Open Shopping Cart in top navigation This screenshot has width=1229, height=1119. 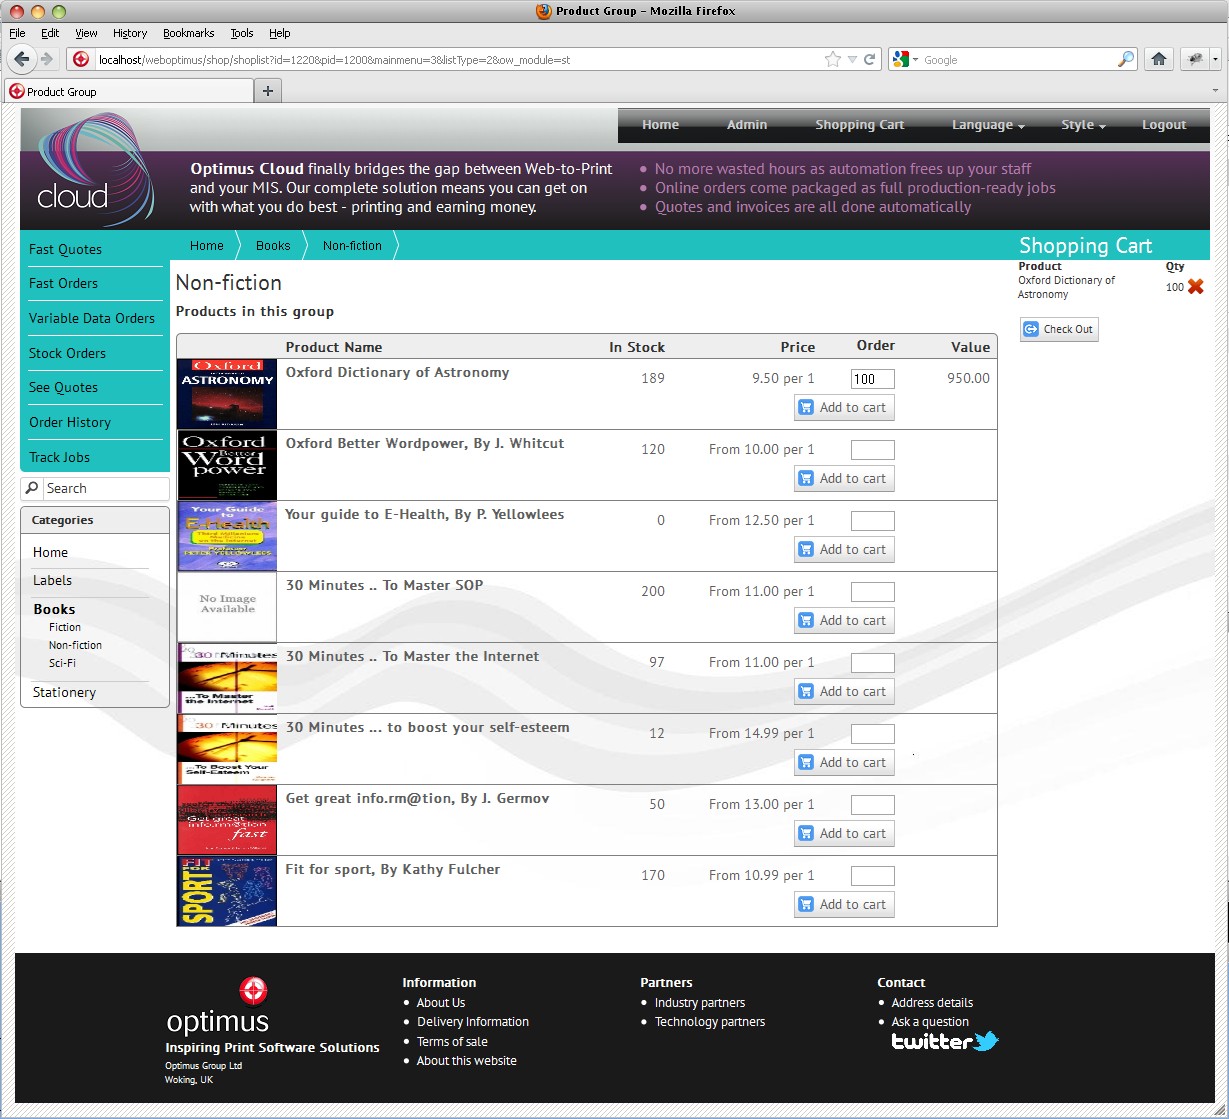coord(859,125)
